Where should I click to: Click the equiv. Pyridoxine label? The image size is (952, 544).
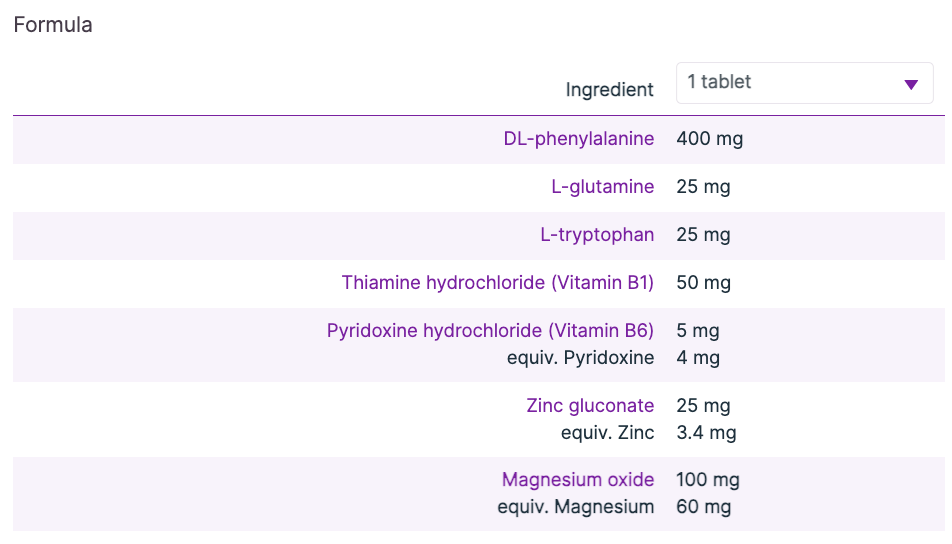(580, 358)
